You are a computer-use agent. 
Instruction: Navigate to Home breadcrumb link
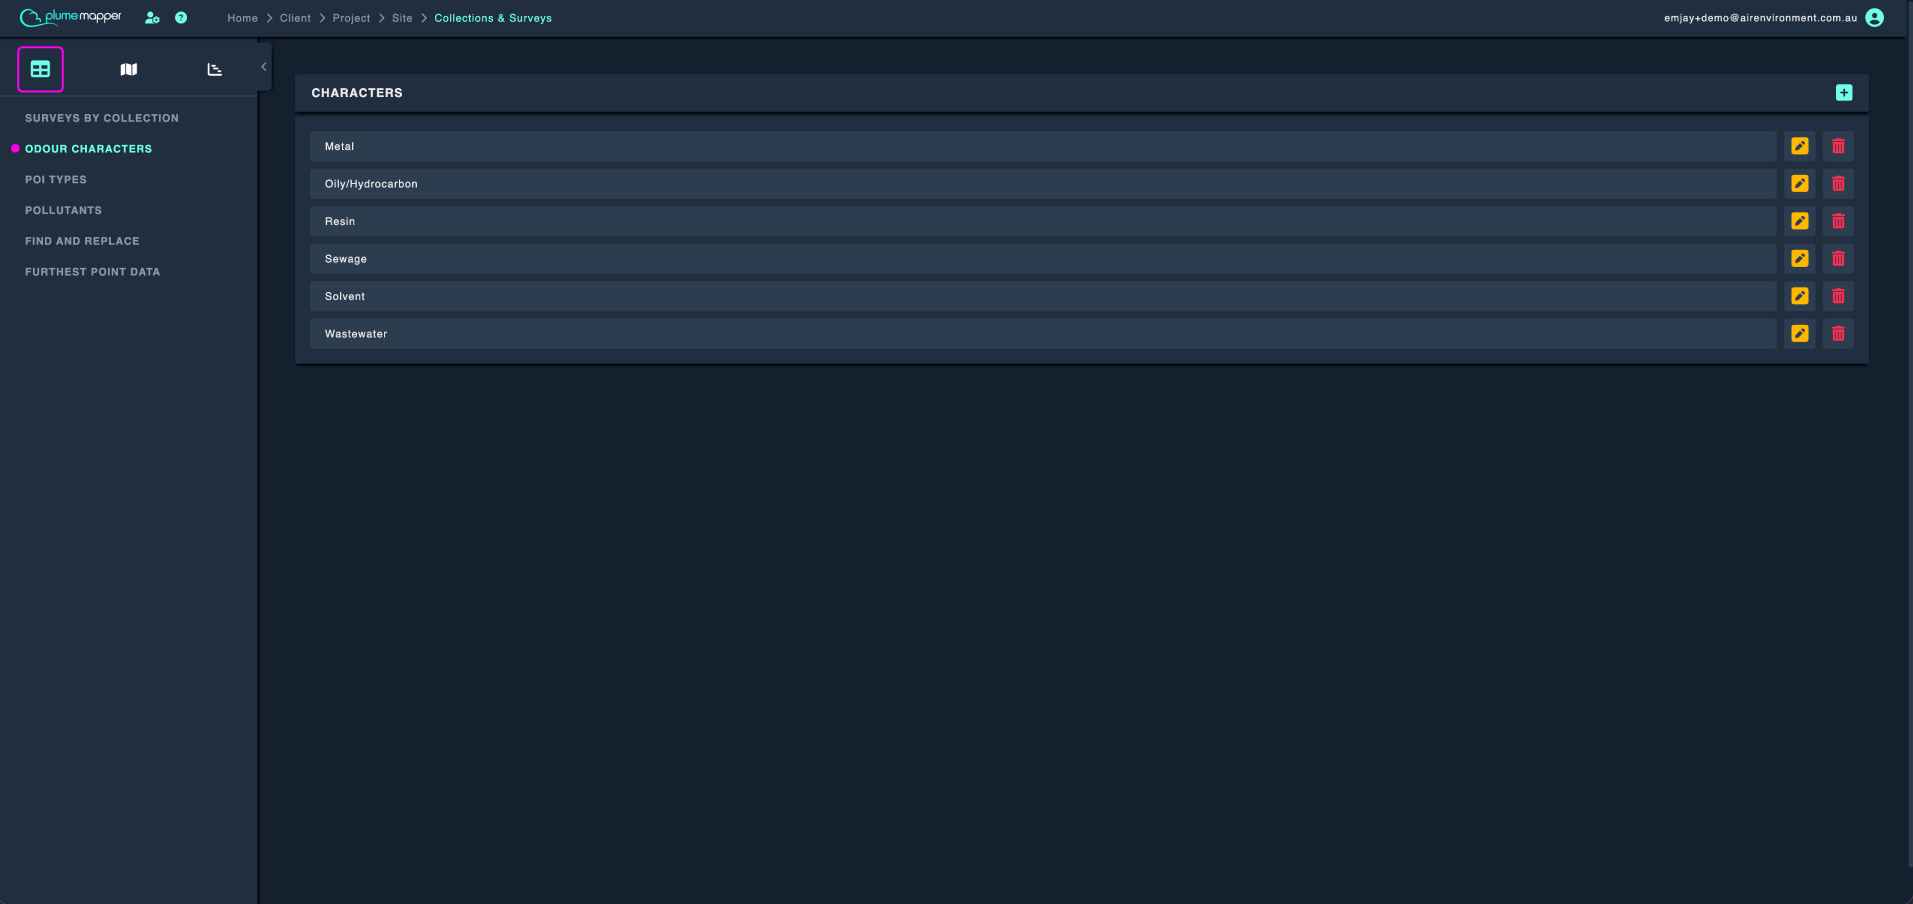(x=242, y=18)
